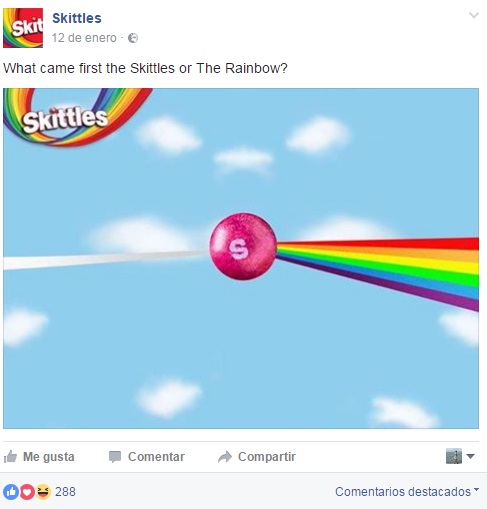Viewport: 487px width, 509px height.
Task: Click the blue Like reaction icon
Action: point(11,492)
